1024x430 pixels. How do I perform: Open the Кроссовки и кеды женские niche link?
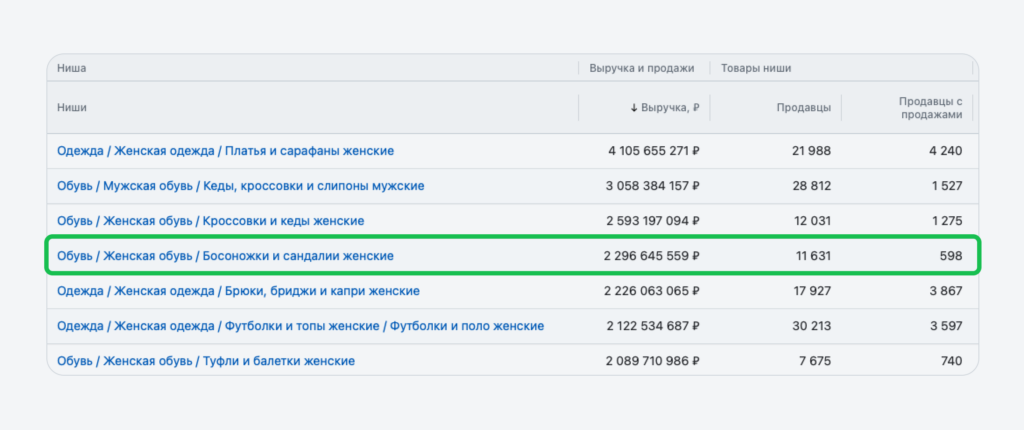click(210, 221)
